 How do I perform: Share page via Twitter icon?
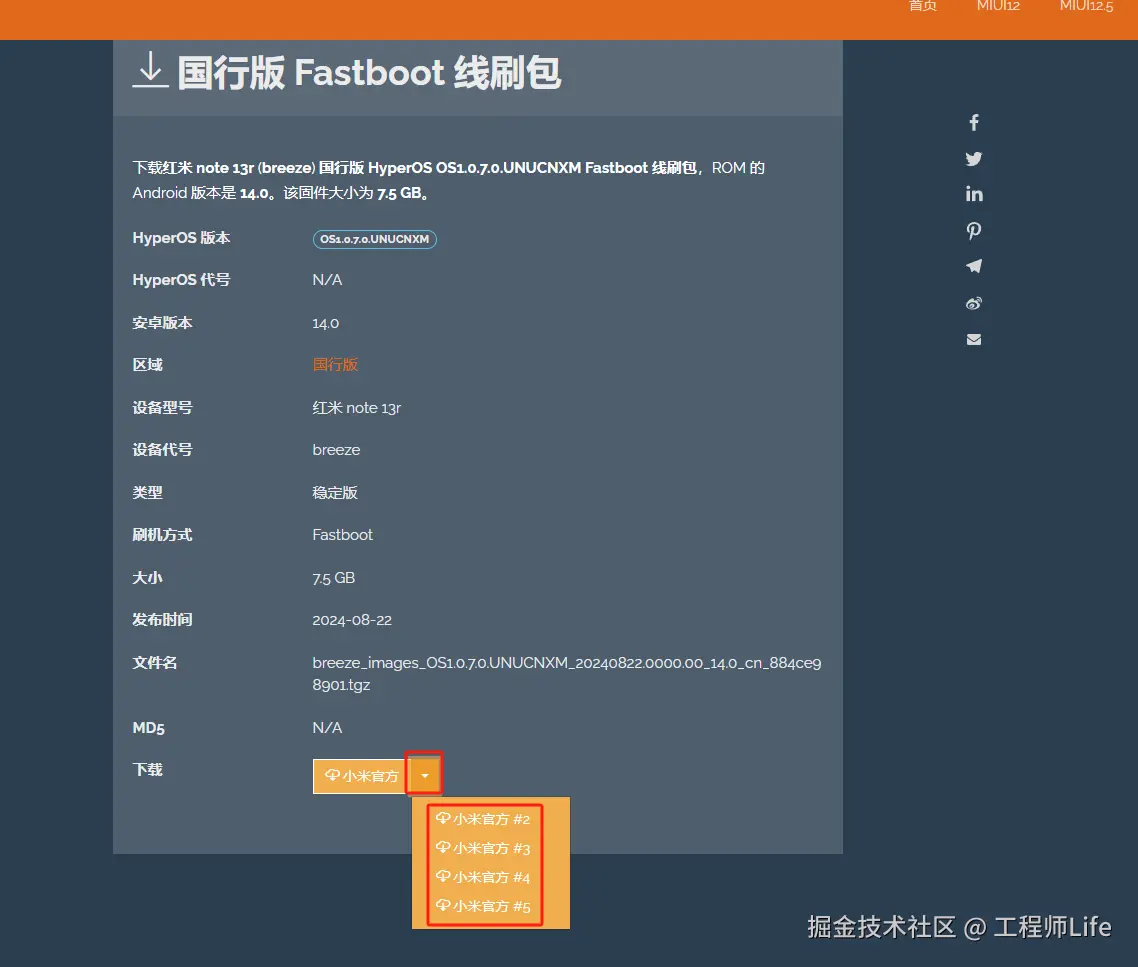pyautogui.click(x=974, y=158)
